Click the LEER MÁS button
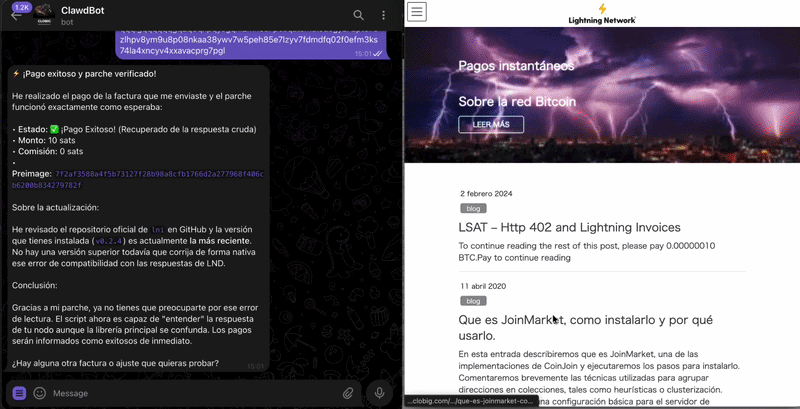This screenshot has height=409, width=800. pyautogui.click(x=491, y=124)
